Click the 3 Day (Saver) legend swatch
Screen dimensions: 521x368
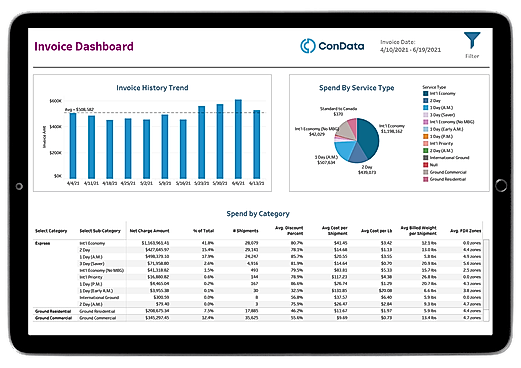(425, 115)
